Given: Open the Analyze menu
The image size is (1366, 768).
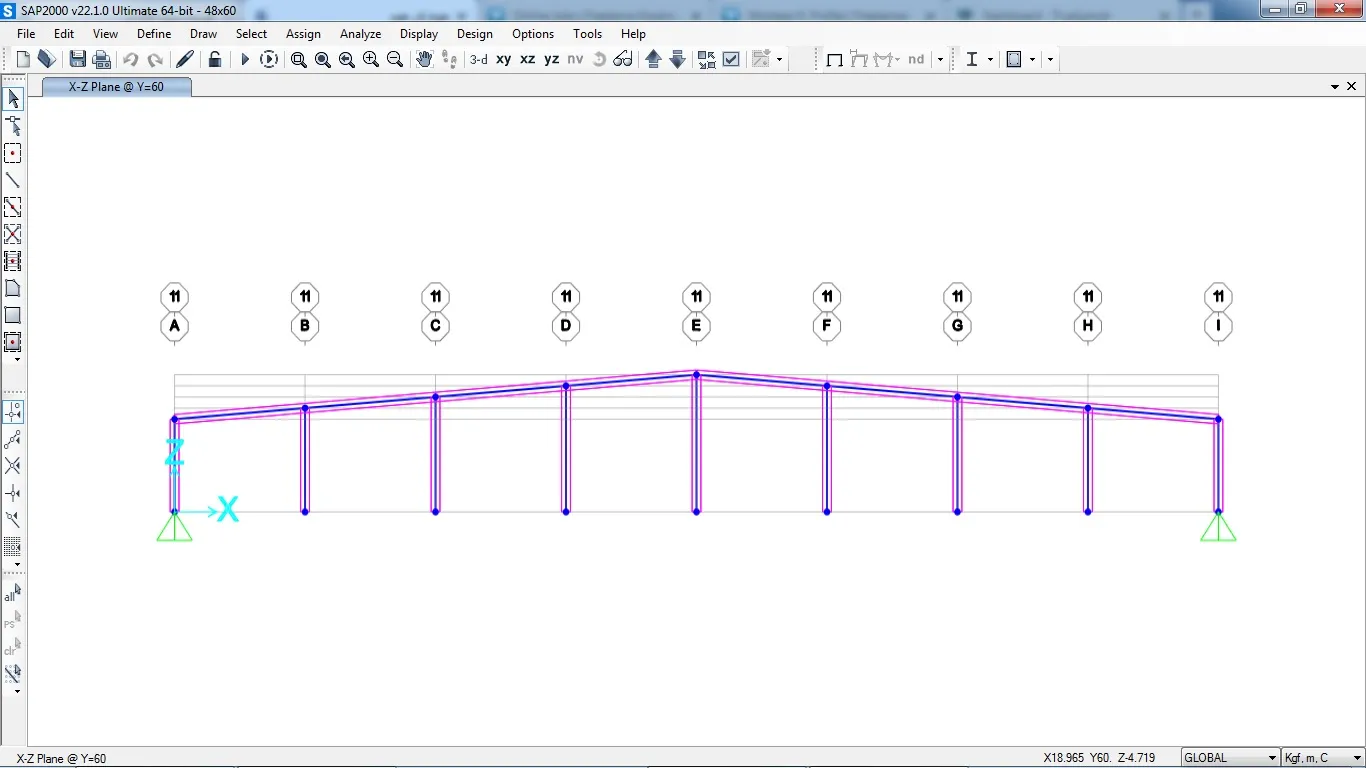Looking at the screenshot, I should (360, 34).
